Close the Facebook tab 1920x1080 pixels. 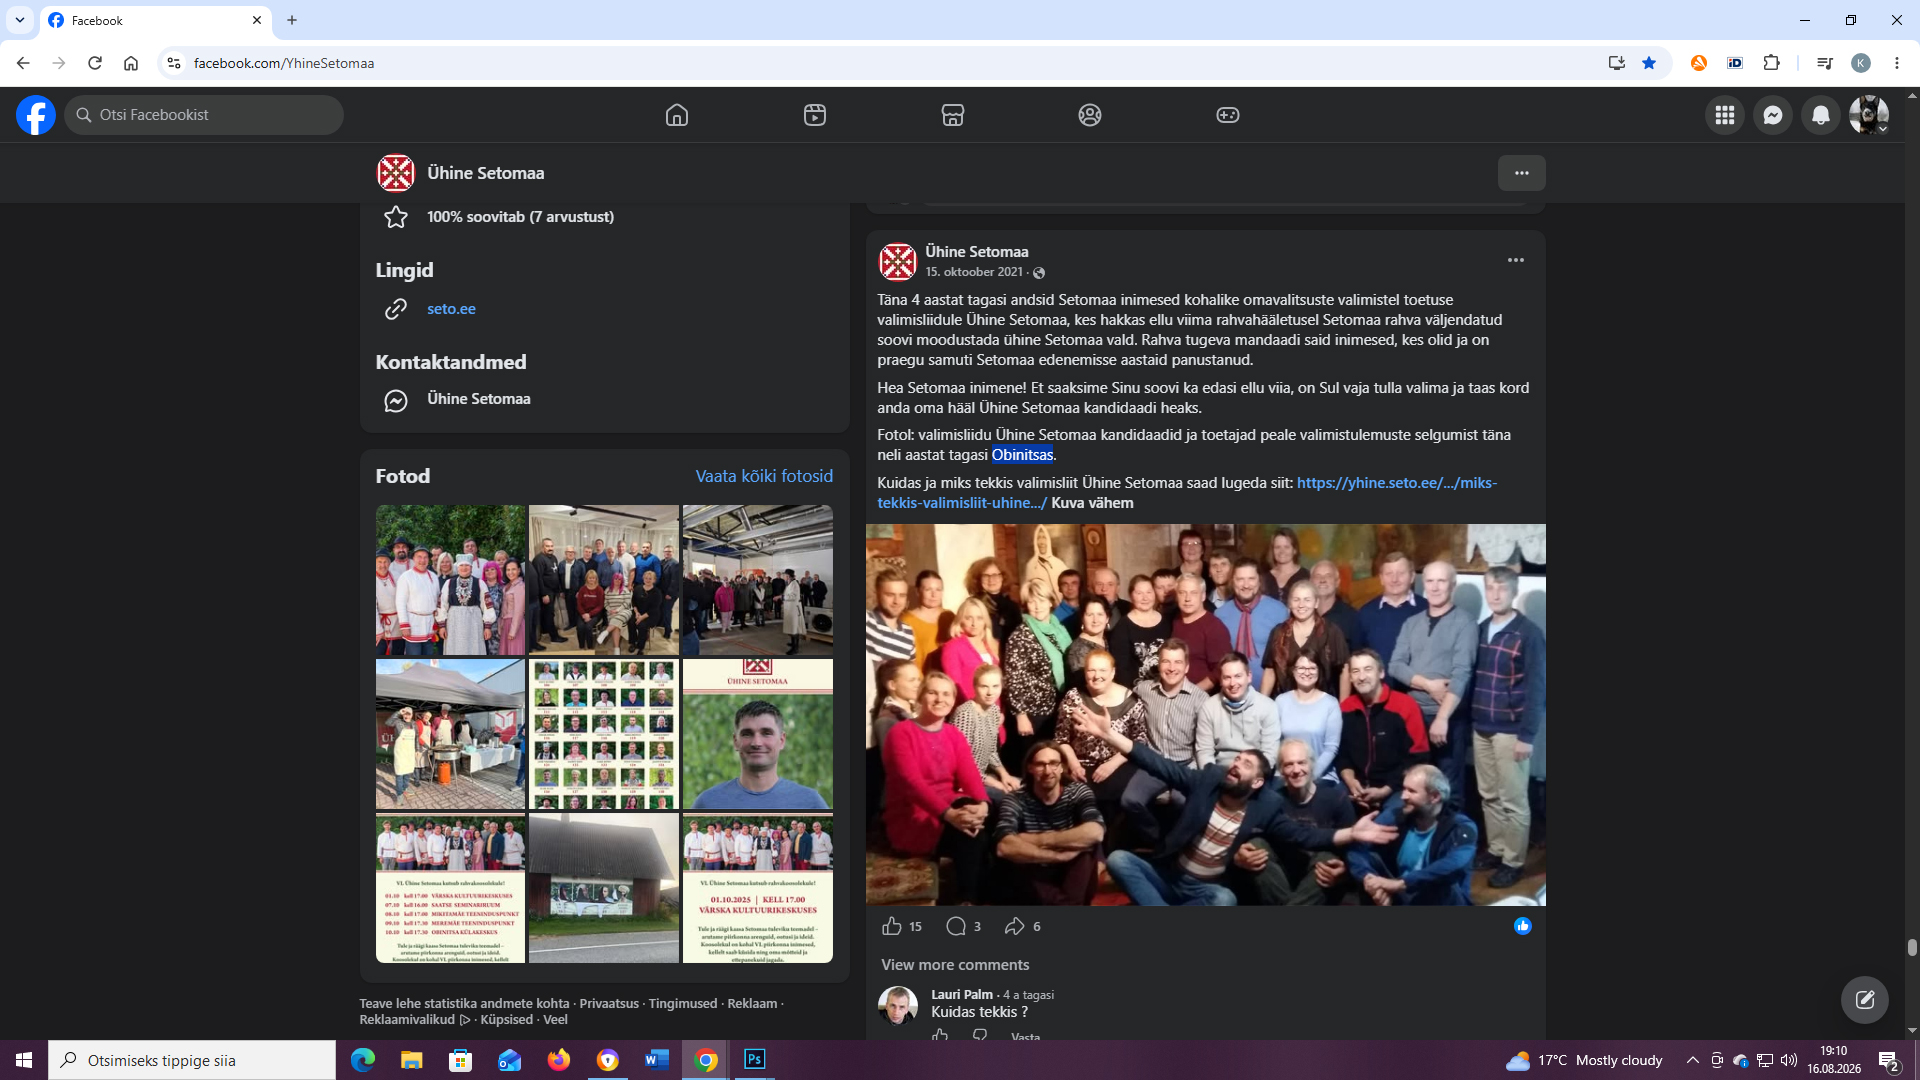257,20
